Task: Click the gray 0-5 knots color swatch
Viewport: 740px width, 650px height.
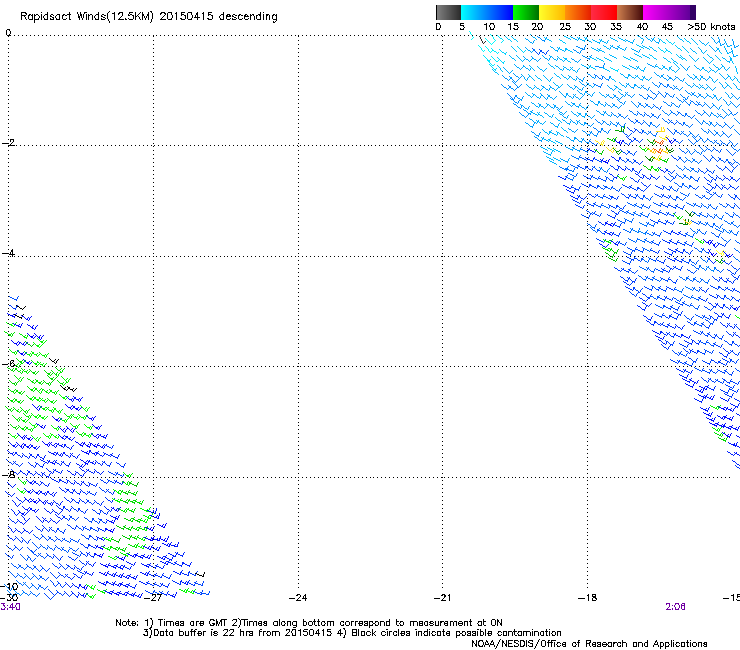Action: 449,12
